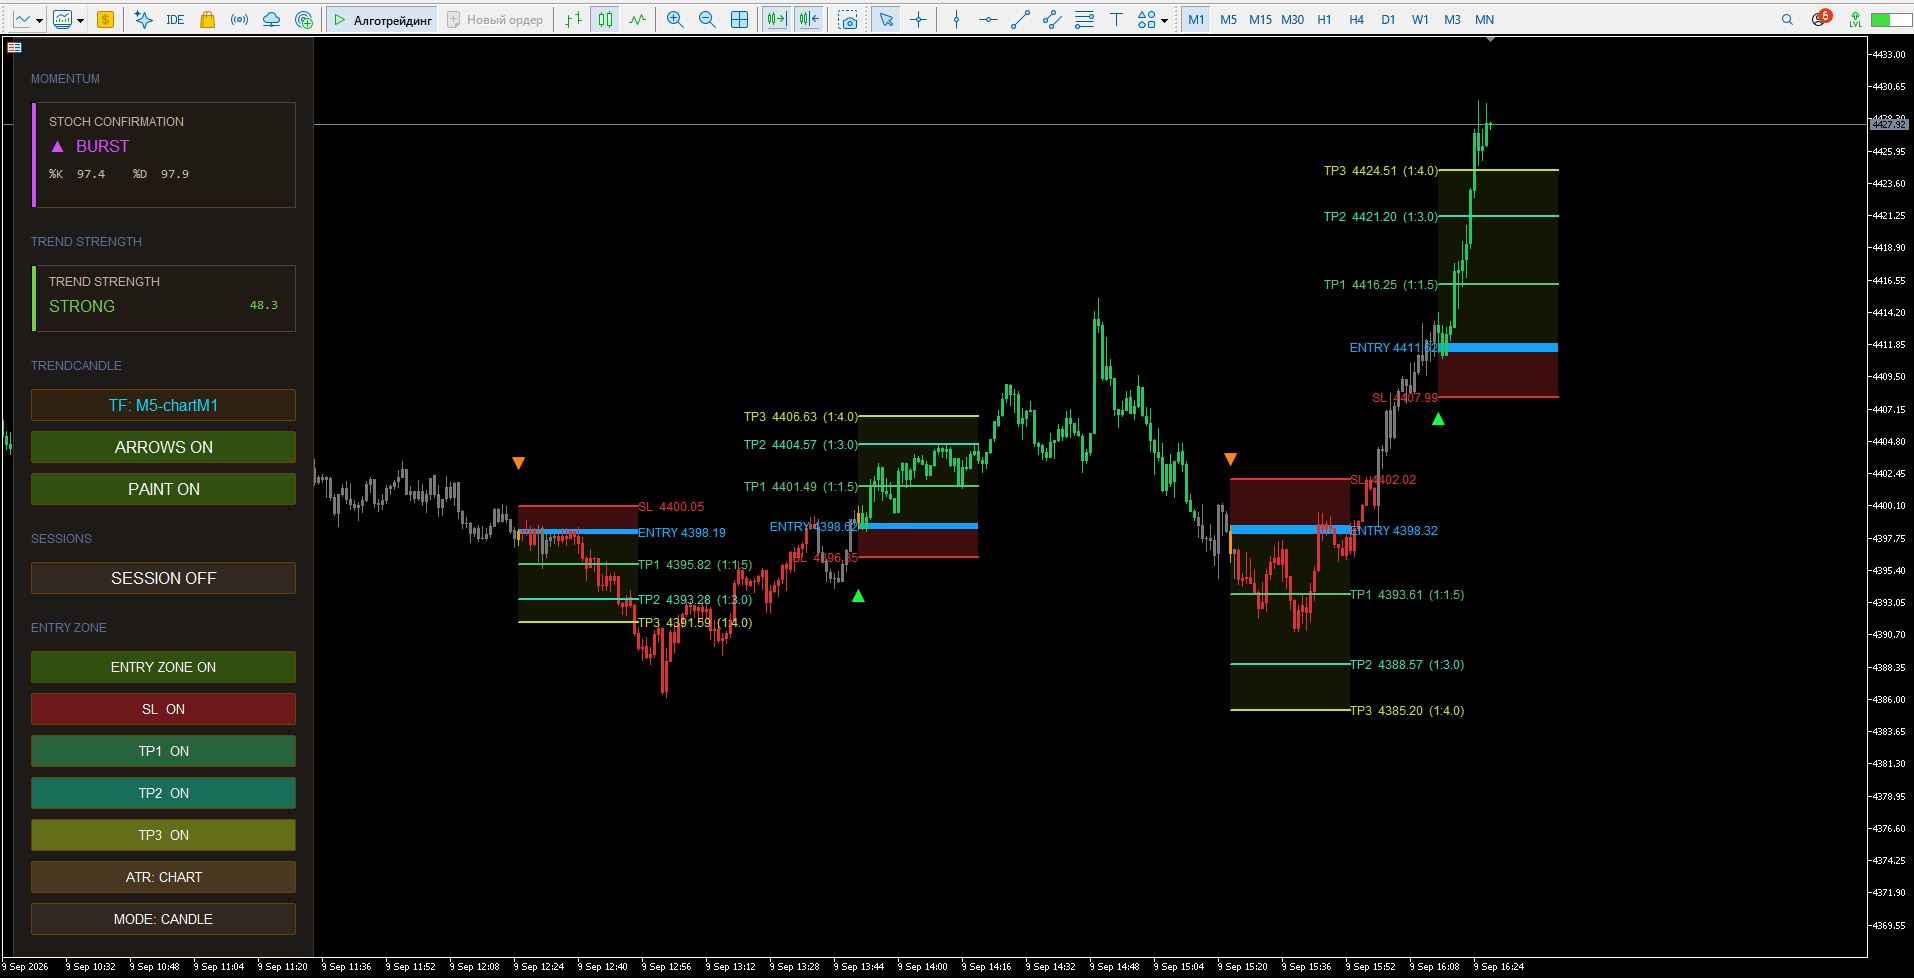The image size is (1914, 978).
Task: Click the zoom out magnifier icon
Action: click(707, 19)
